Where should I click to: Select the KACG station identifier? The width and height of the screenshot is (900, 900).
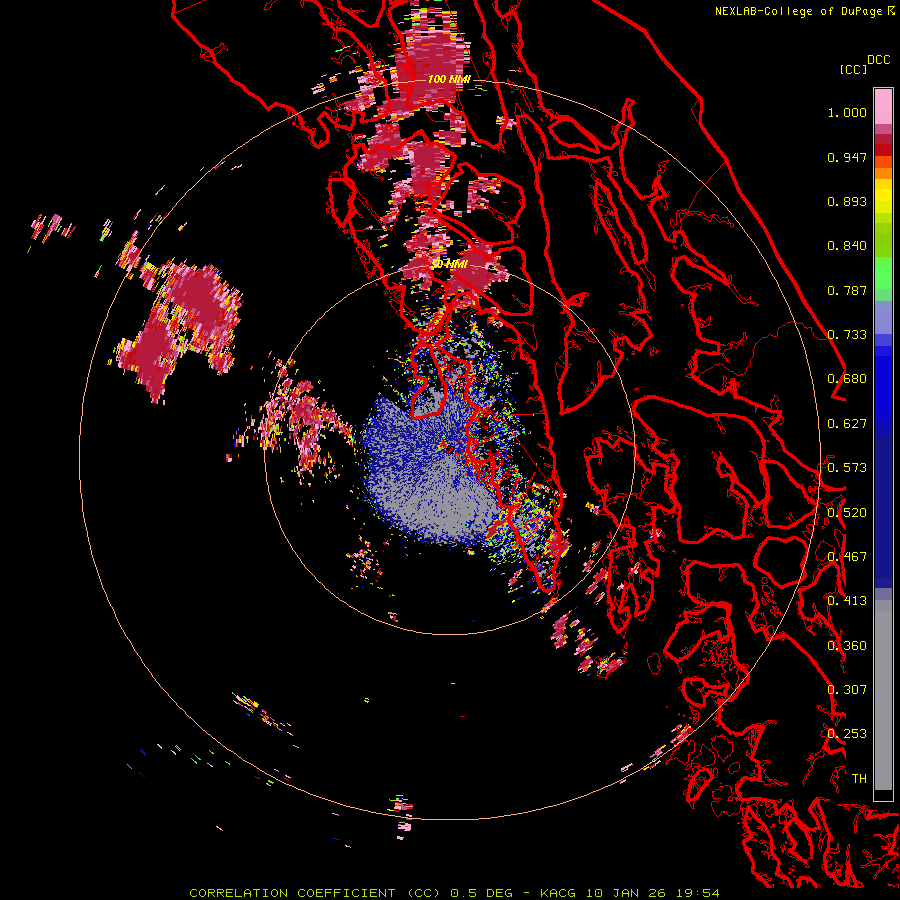coord(559,893)
